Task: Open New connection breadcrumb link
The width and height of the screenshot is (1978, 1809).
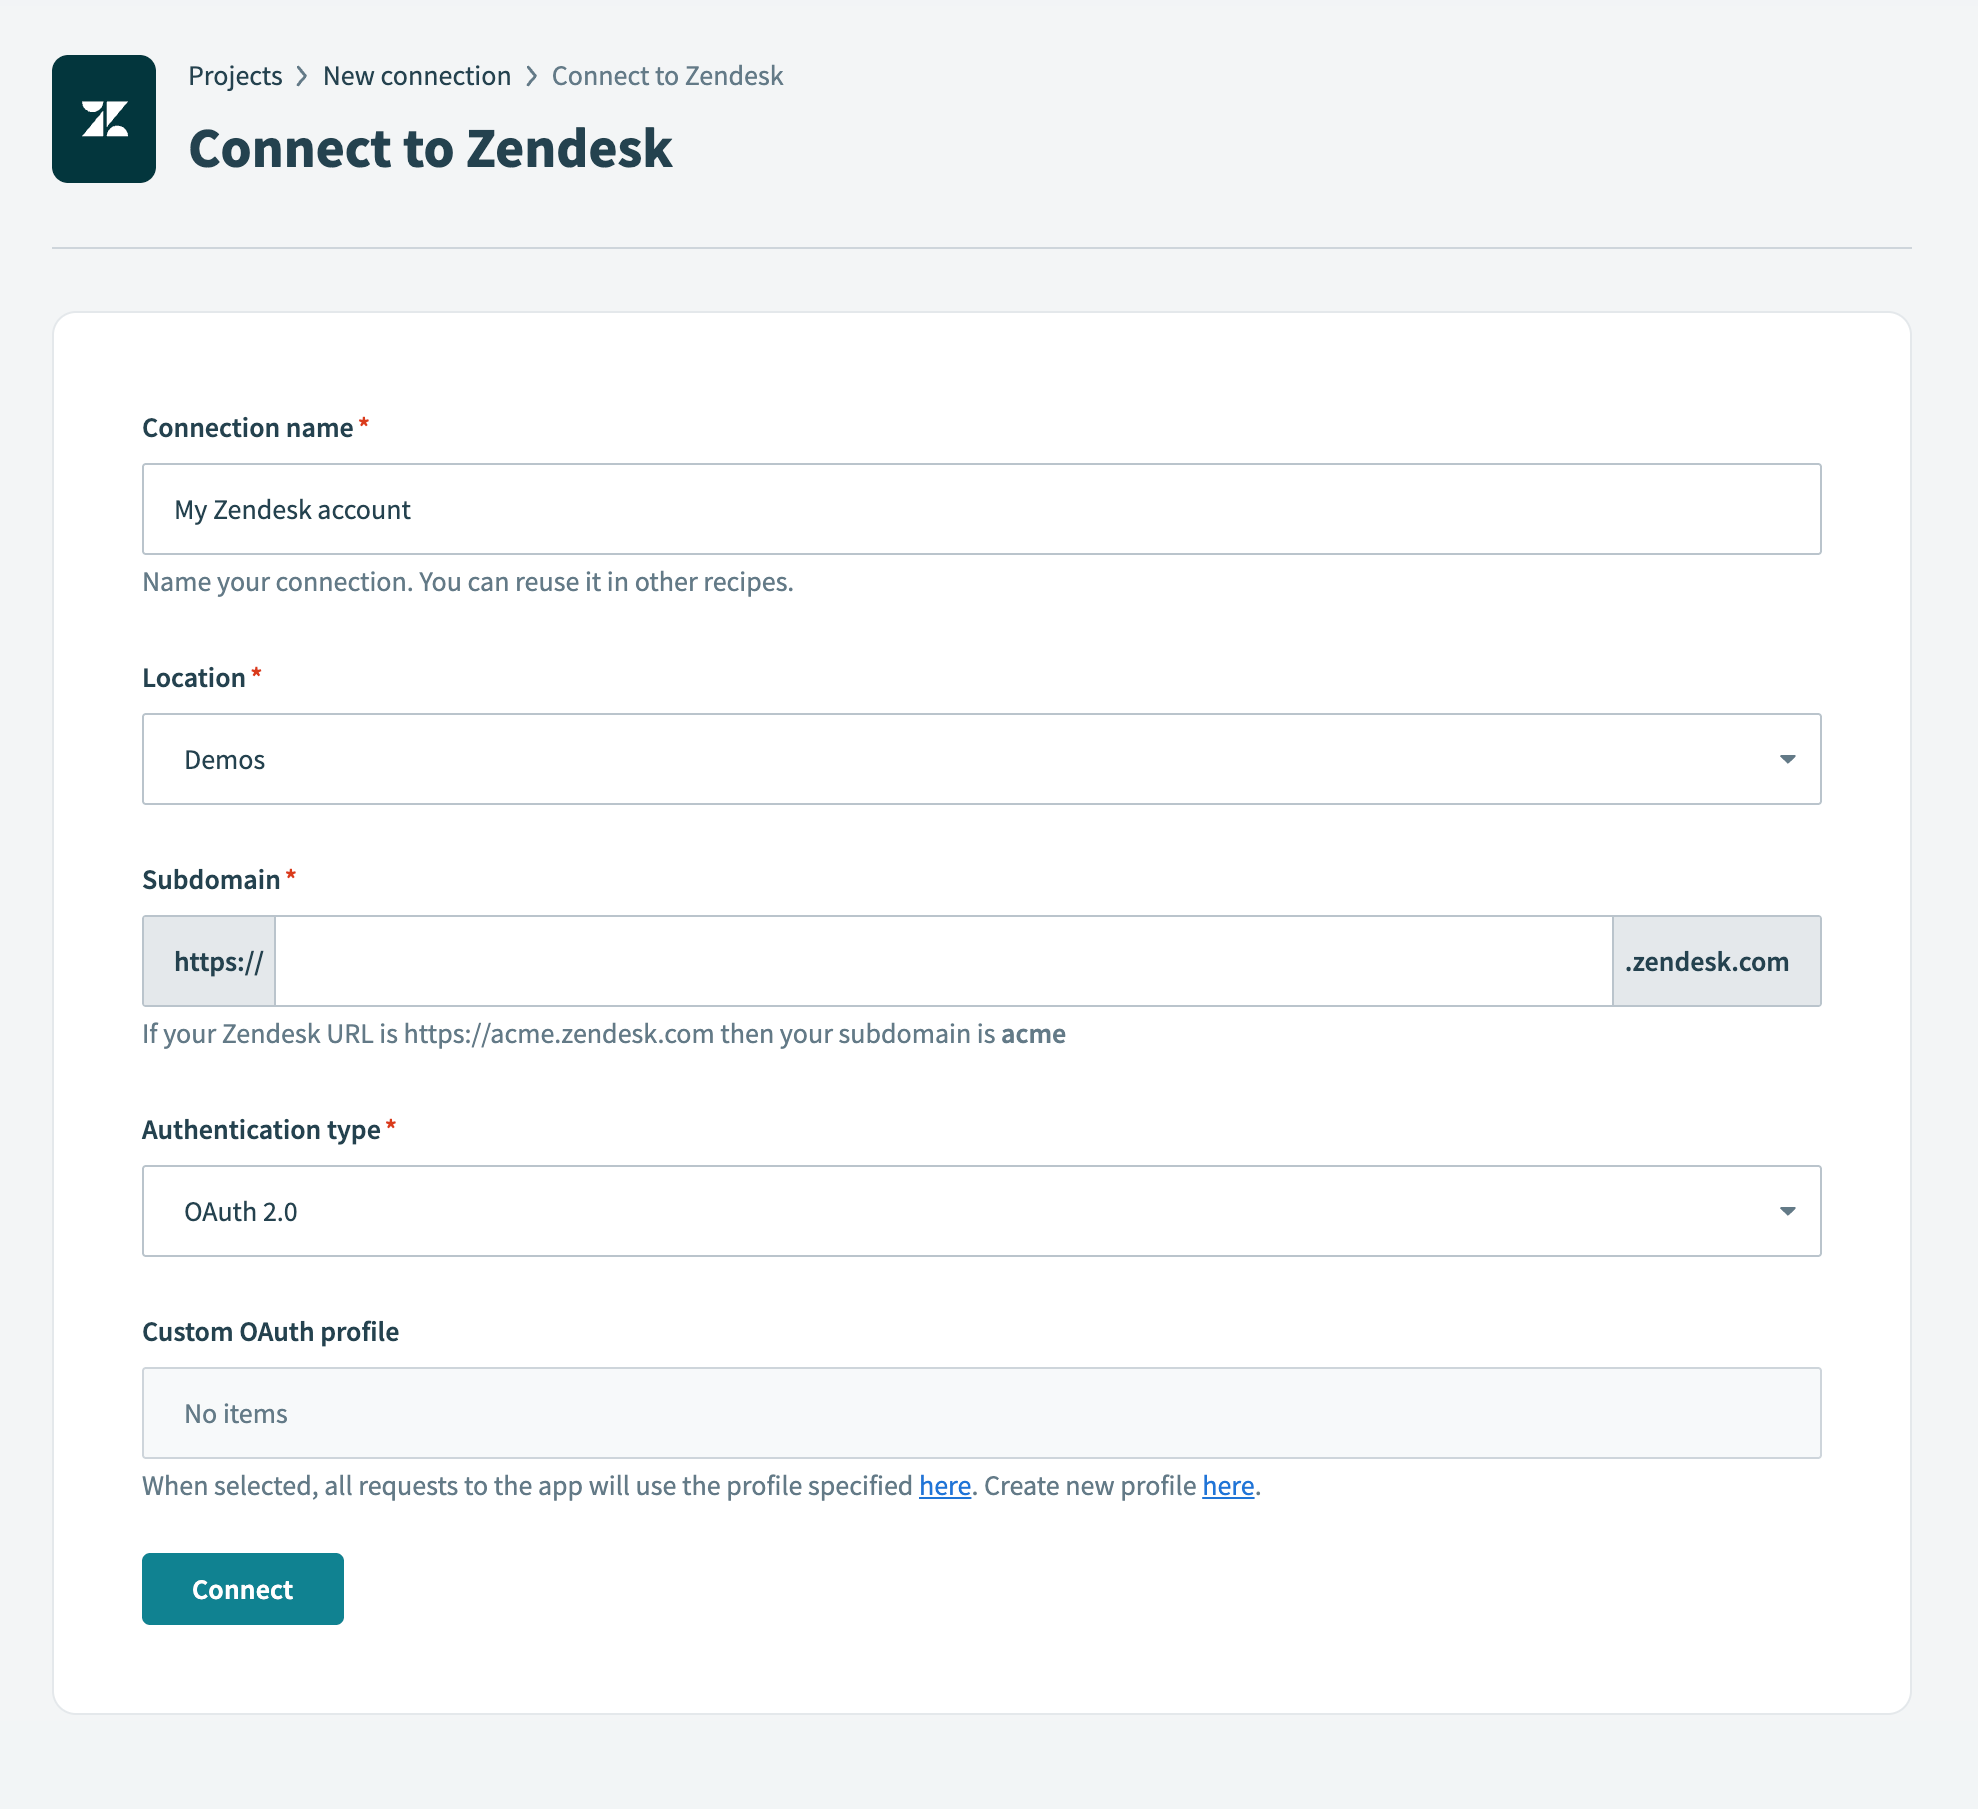Action: pos(417,75)
